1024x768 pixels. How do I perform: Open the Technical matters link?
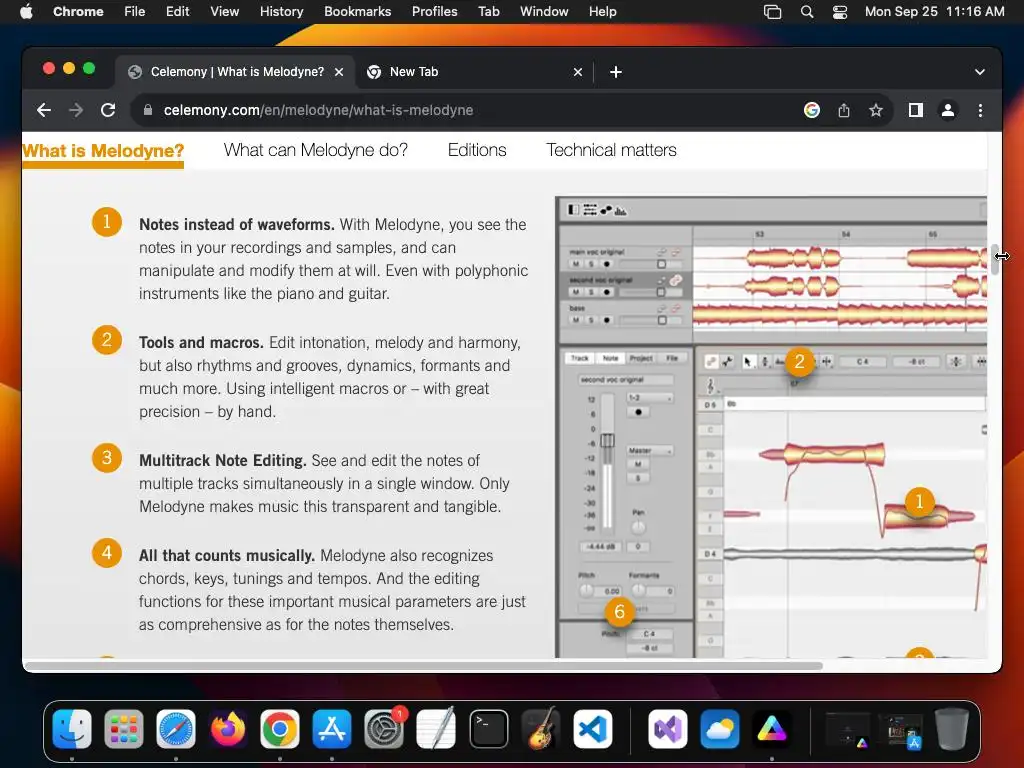click(611, 150)
